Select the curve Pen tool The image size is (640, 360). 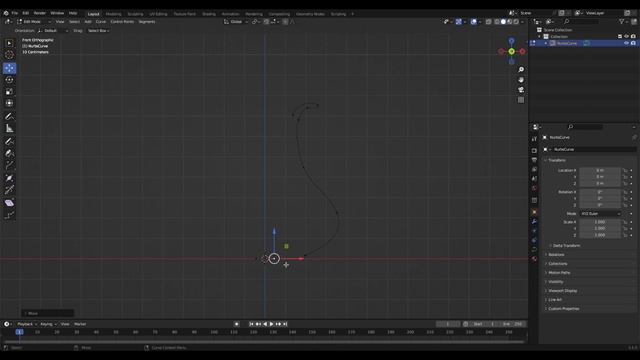(x=9, y=153)
